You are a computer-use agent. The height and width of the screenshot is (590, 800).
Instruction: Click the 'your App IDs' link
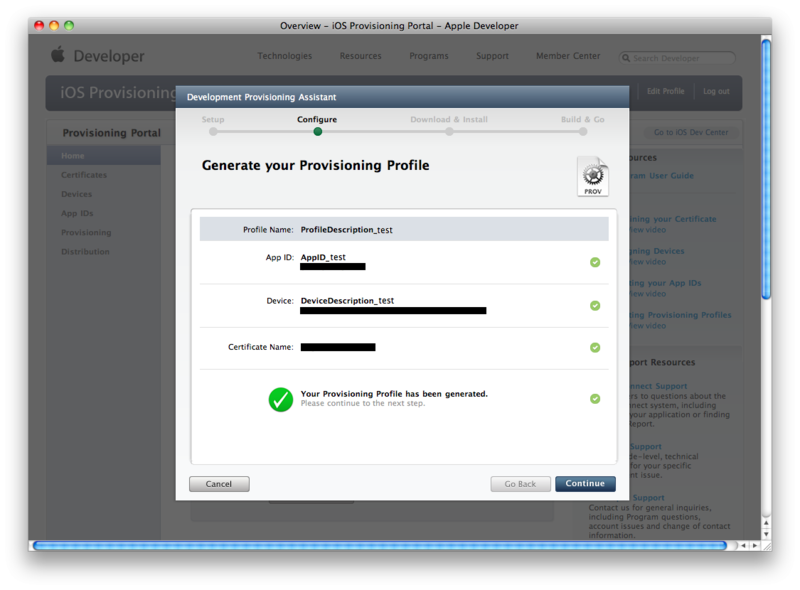tap(666, 283)
